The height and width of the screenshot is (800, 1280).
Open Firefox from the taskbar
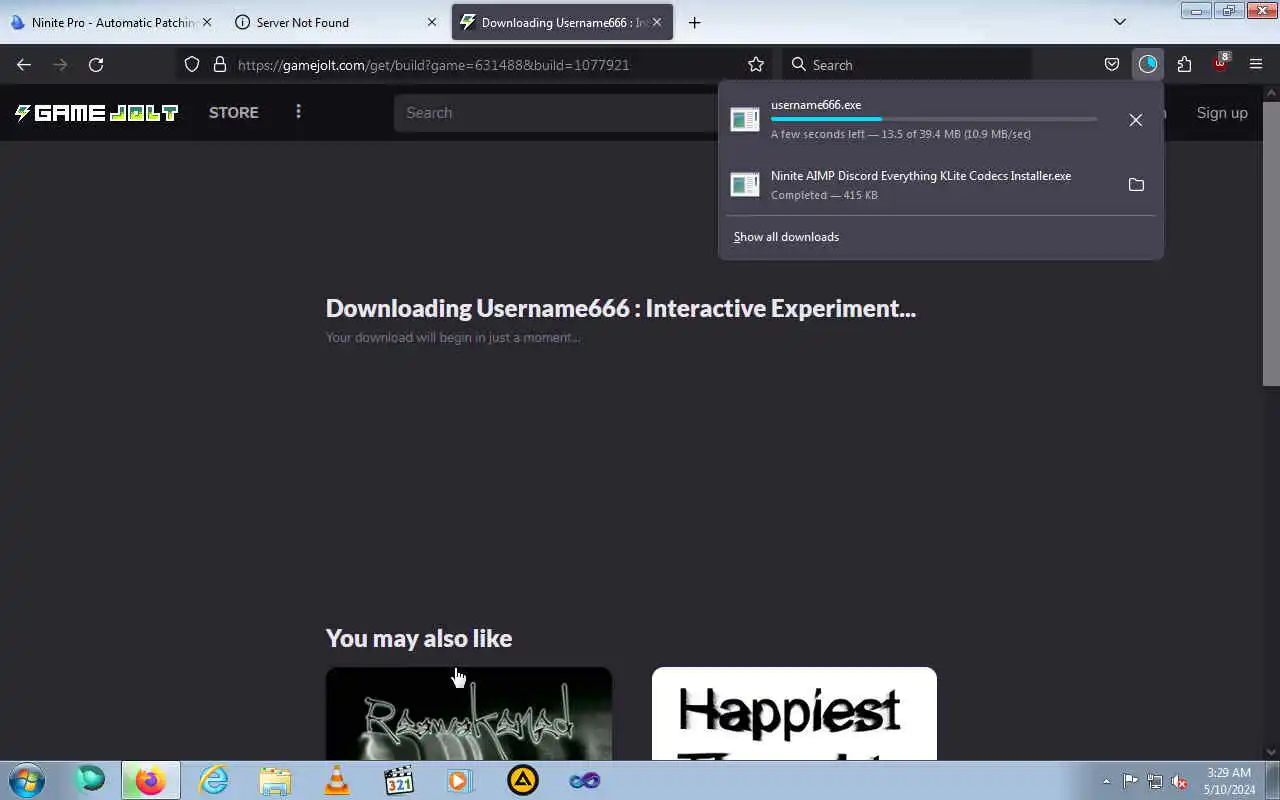pyautogui.click(x=151, y=780)
